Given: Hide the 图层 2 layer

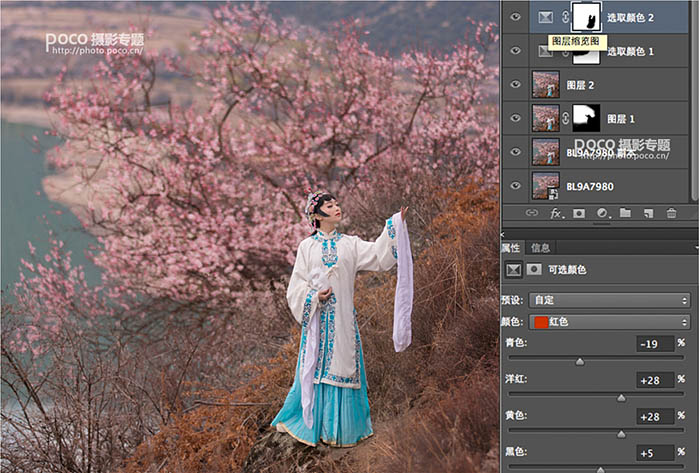Looking at the screenshot, I should pos(516,84).
